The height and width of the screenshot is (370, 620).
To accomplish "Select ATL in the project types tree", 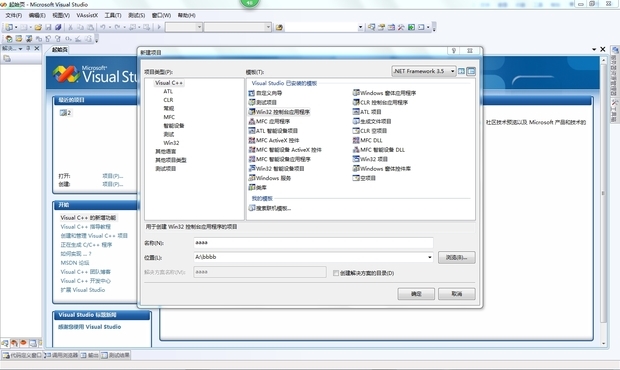I will (168, 91).
